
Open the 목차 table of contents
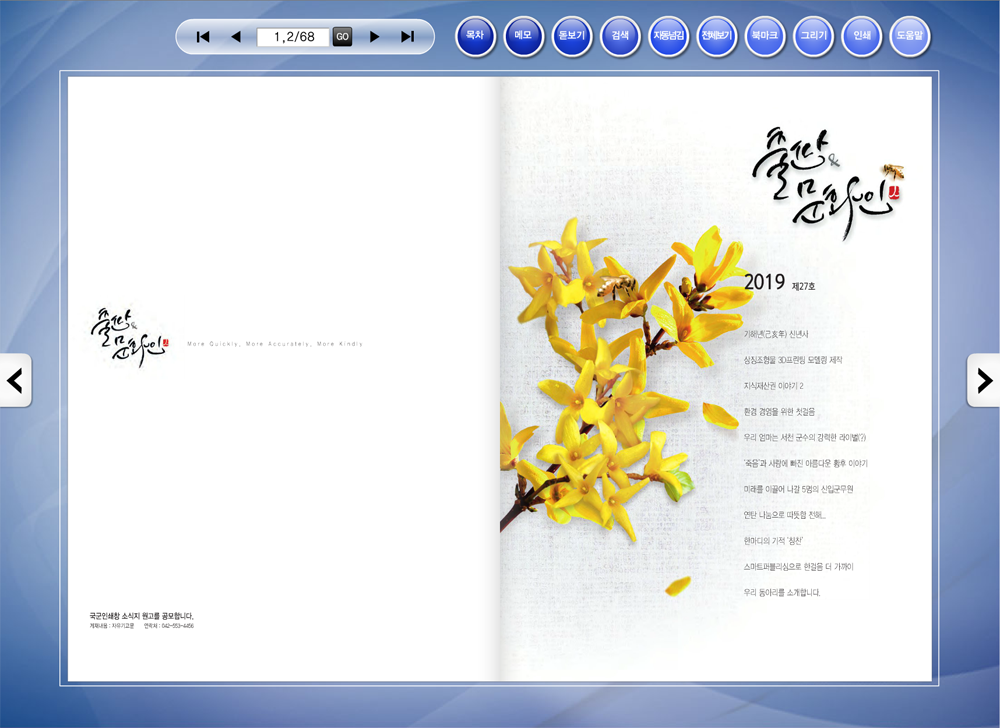click(x=475, y=36)
